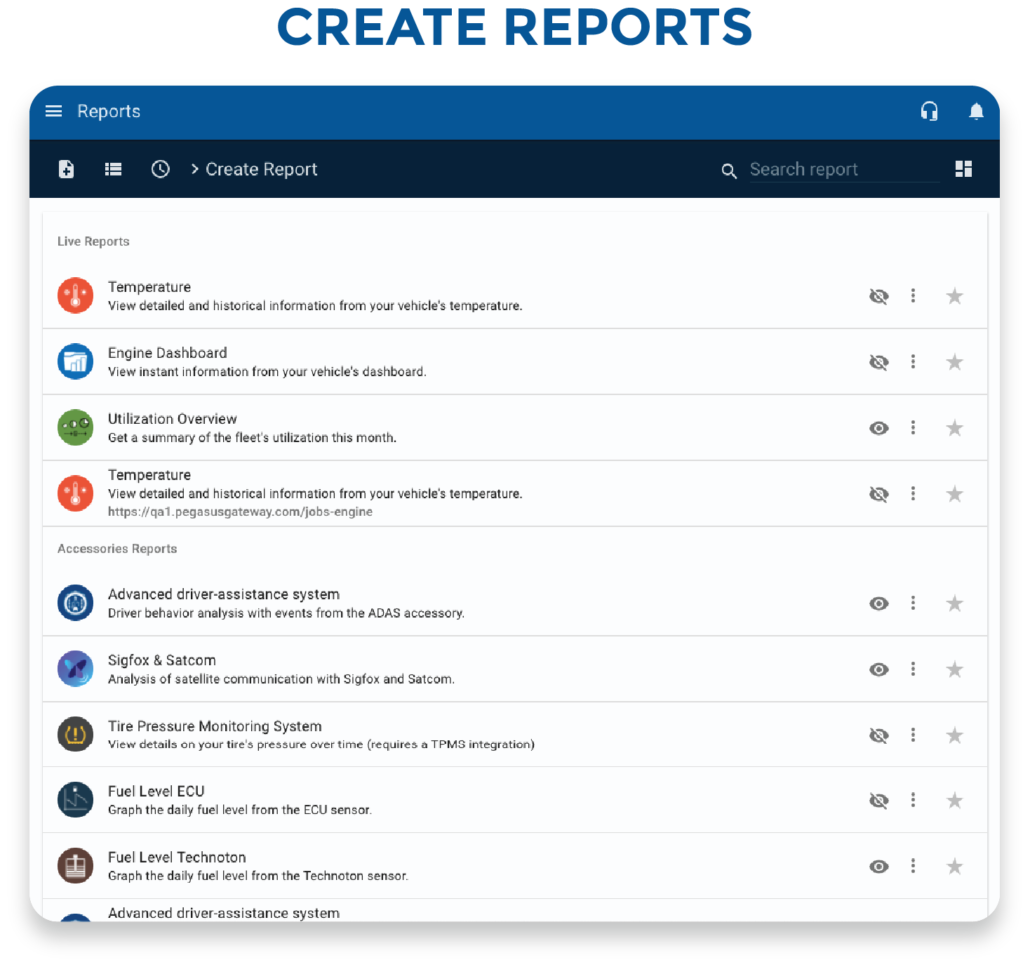Toggle visibility of Temperature report with pegasusgateway URL

[x=879, y=494]
